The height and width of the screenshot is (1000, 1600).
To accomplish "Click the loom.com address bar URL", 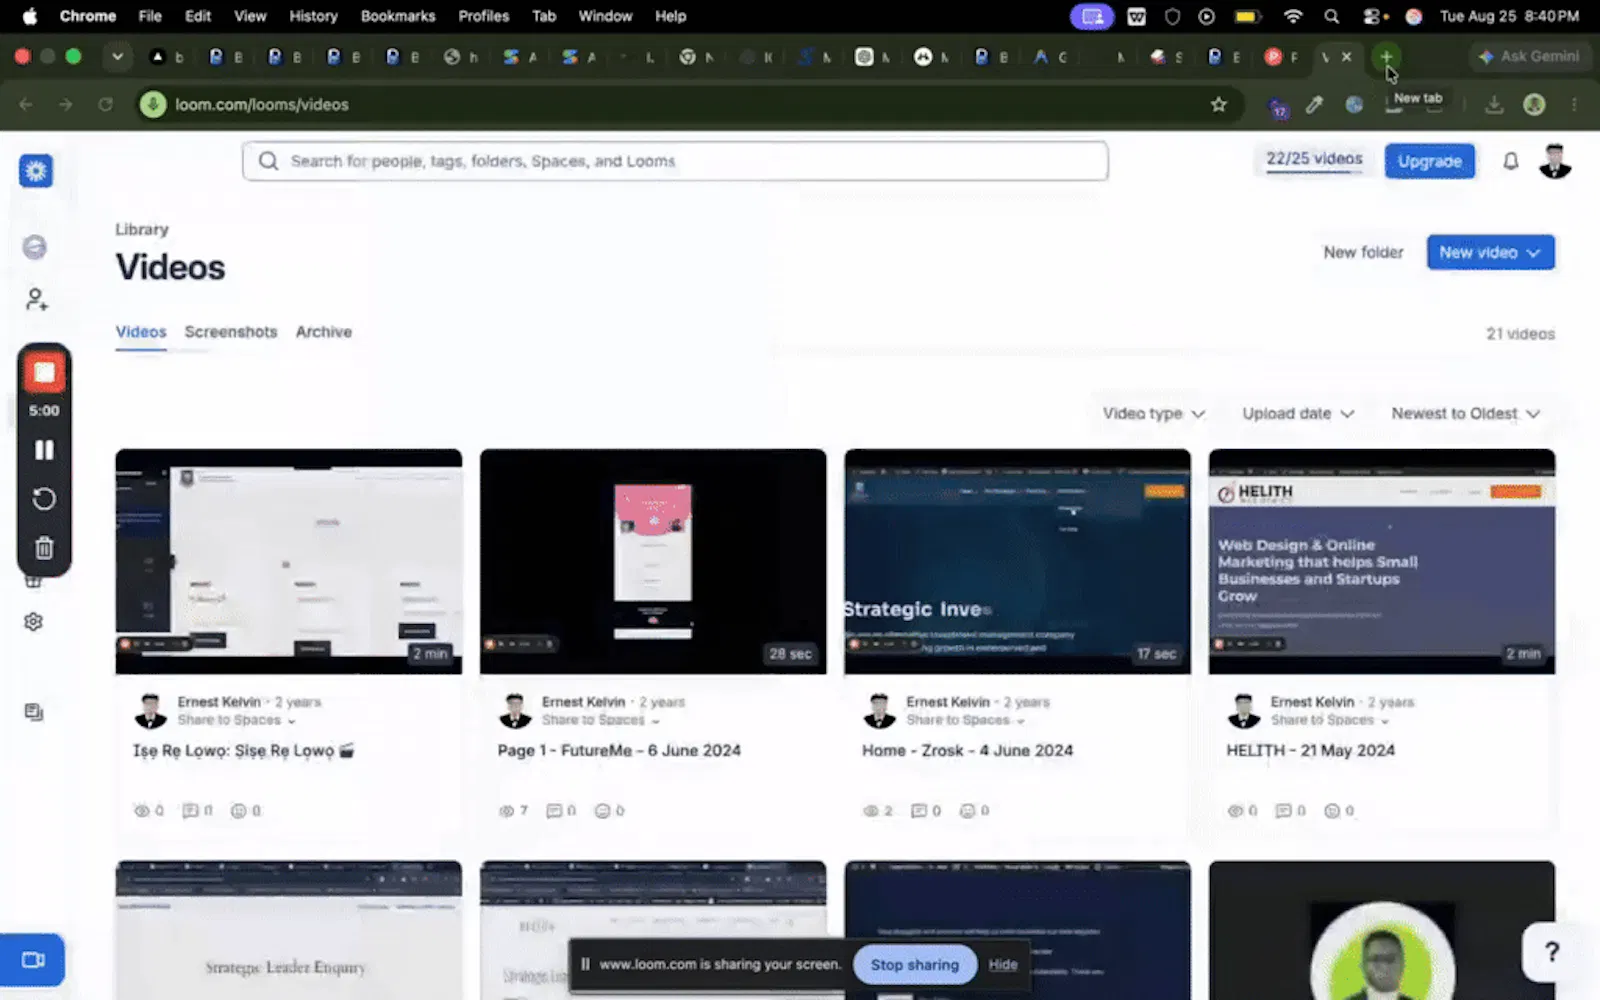I will (262, 104).
